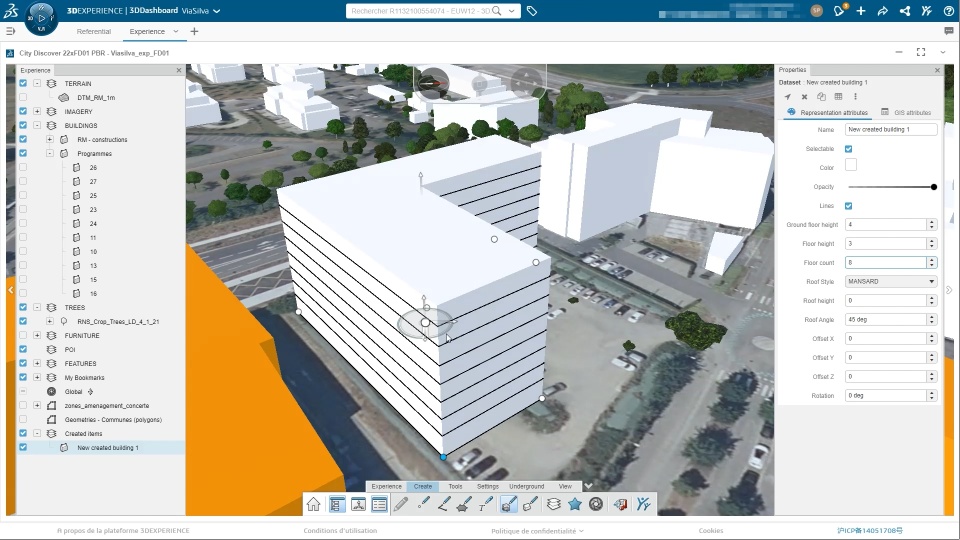Select the create building tool
This screenshot has height=540, width=960.
point(508,504)
